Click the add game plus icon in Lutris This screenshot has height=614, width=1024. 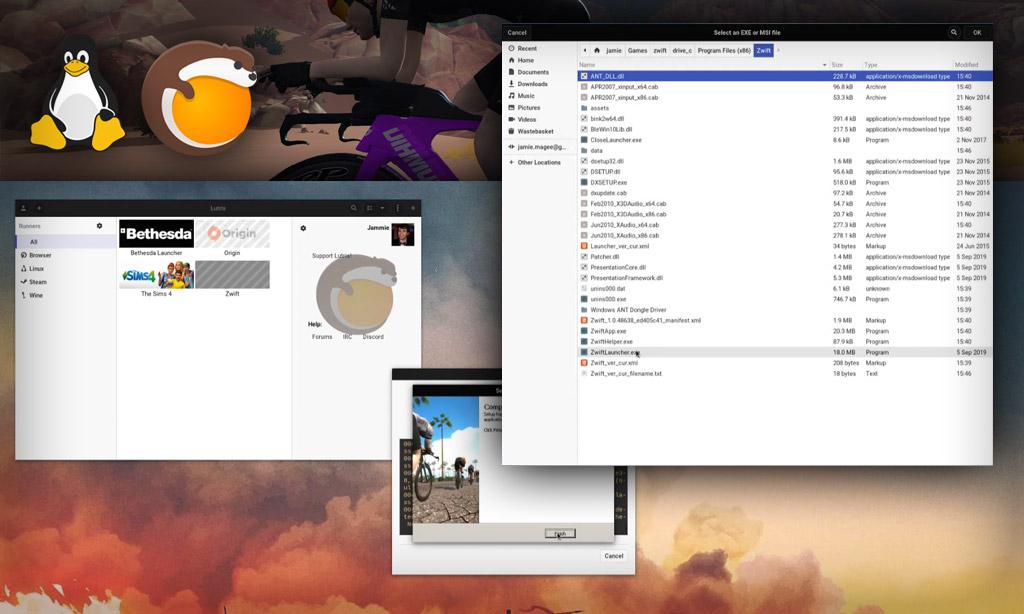(39, 208)
